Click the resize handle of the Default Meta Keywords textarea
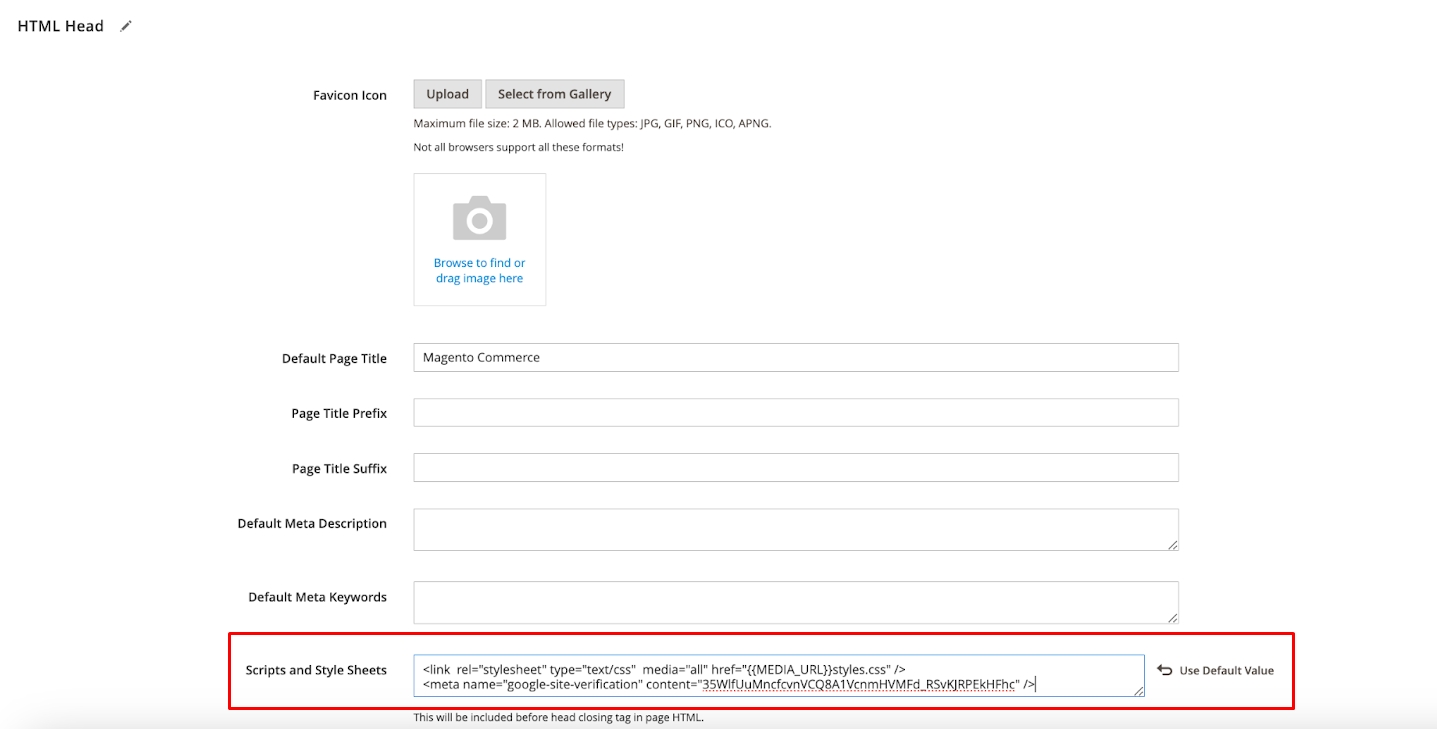This screenshot has width=1437, height=729. [1172, 618]
